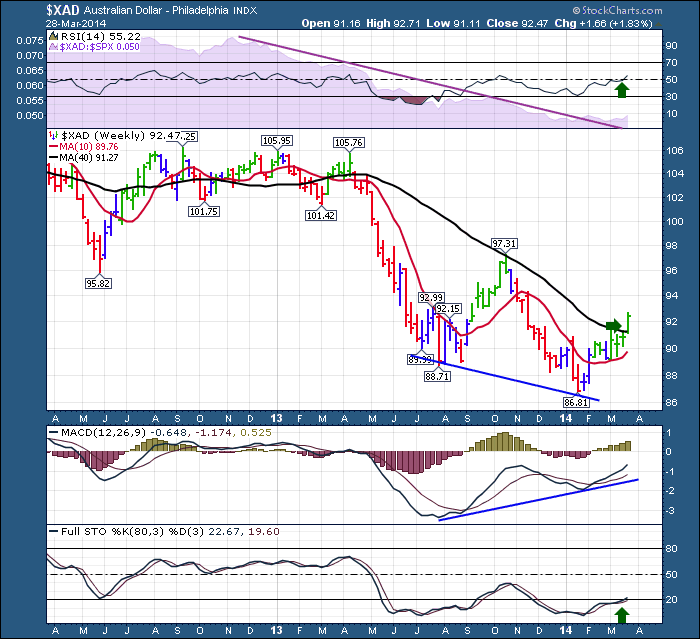700x639 pixels.
Task: Click the RSI 30 level axis label
Action: pyautogui.click(x=671, y=96)
